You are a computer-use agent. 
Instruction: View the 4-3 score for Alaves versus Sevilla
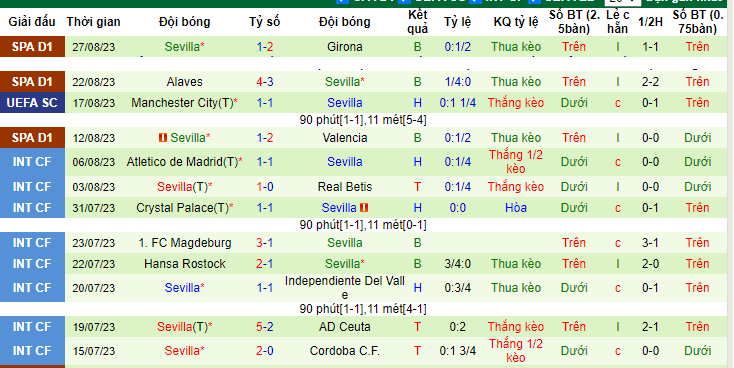click(264, 81)
